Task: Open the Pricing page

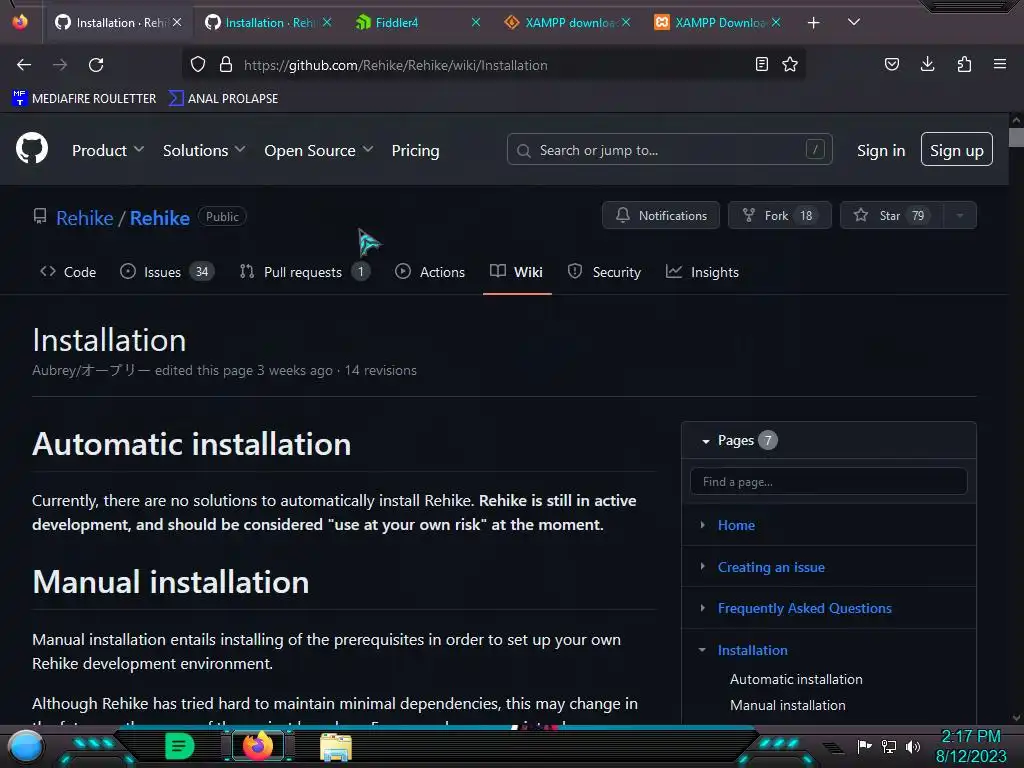Action: tap(415, 150)
